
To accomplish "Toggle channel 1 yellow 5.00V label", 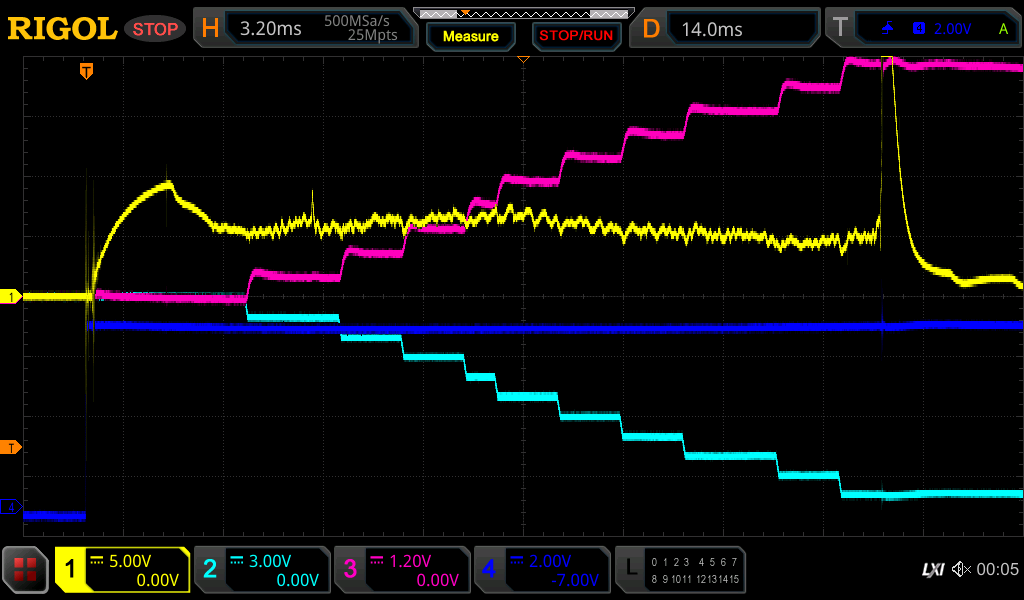I will click(x=122, y=570).
